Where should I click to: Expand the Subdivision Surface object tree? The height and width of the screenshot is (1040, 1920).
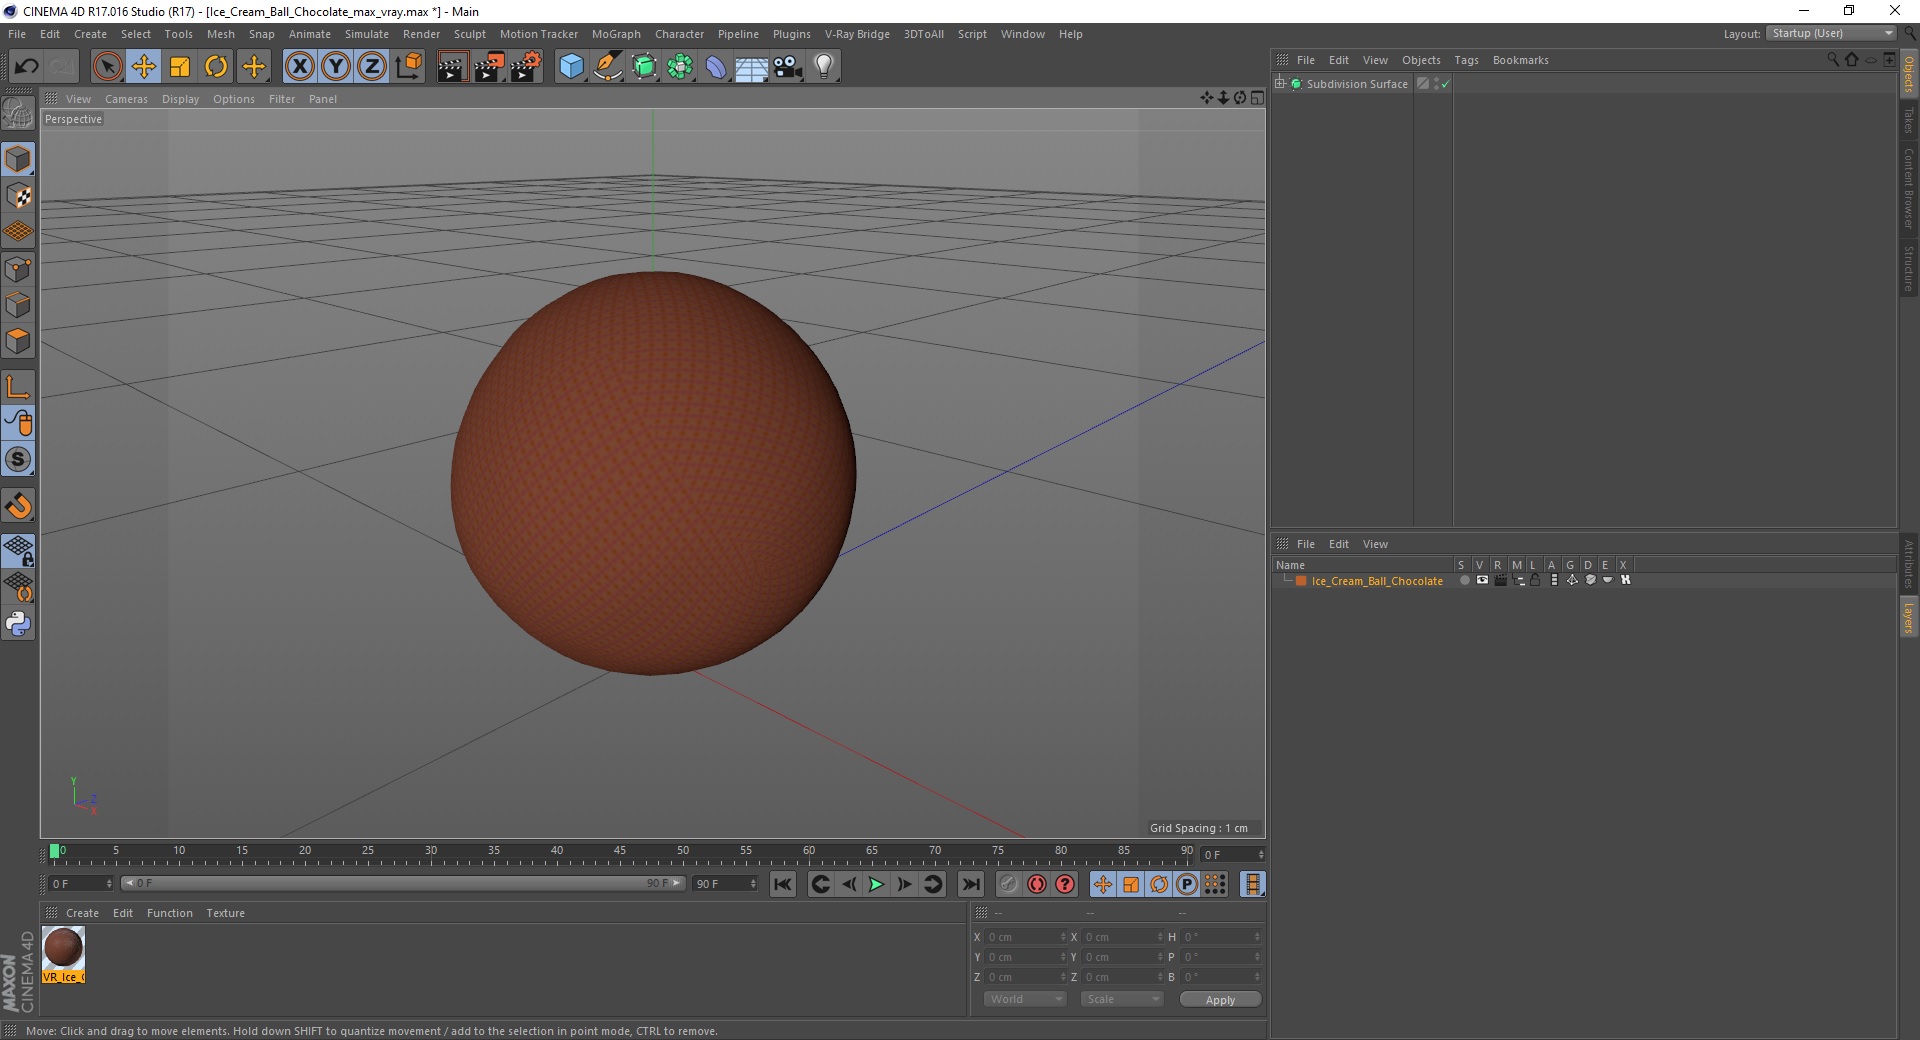[x=1280, y=84]
